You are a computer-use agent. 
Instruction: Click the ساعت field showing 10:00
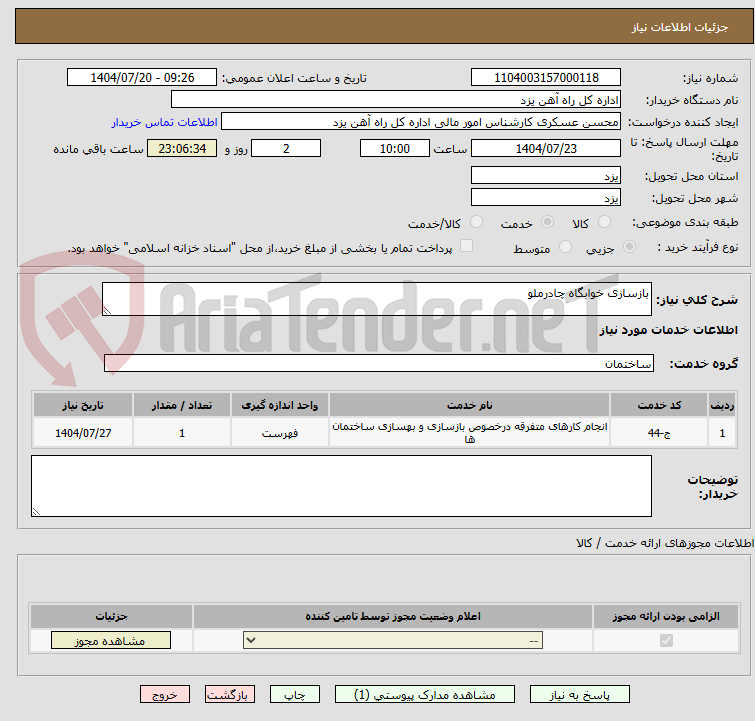coord(395,148)
